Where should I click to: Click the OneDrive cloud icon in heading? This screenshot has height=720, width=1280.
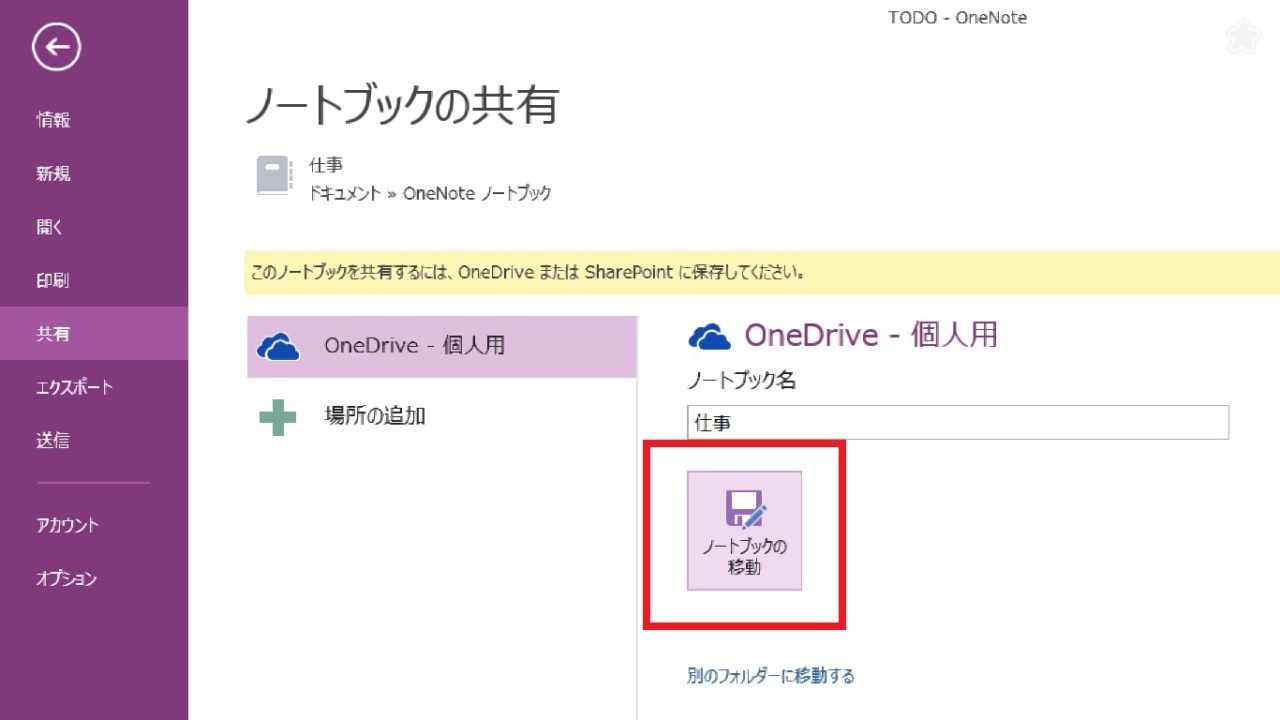[710, 336]
